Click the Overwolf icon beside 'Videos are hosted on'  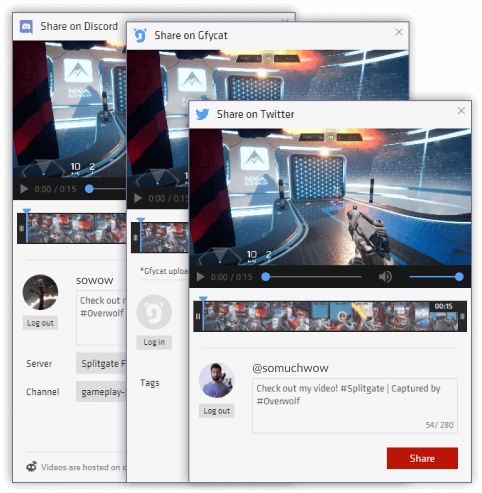pyautogui.click(x=32, y=467)
